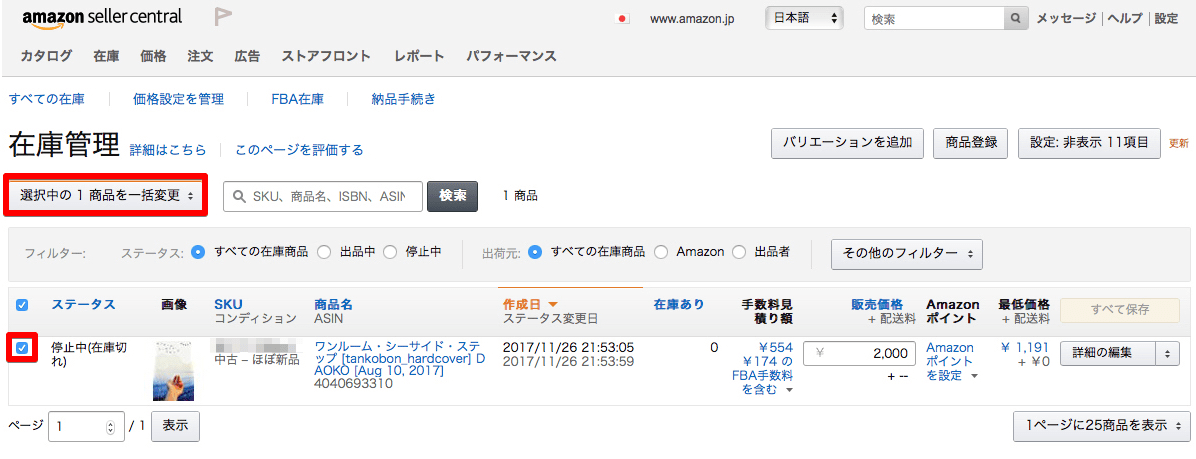Toggle the checkbox for 停止中 row
The image size is (1196, 459).
pyautogui.click(x=22, y=348)
